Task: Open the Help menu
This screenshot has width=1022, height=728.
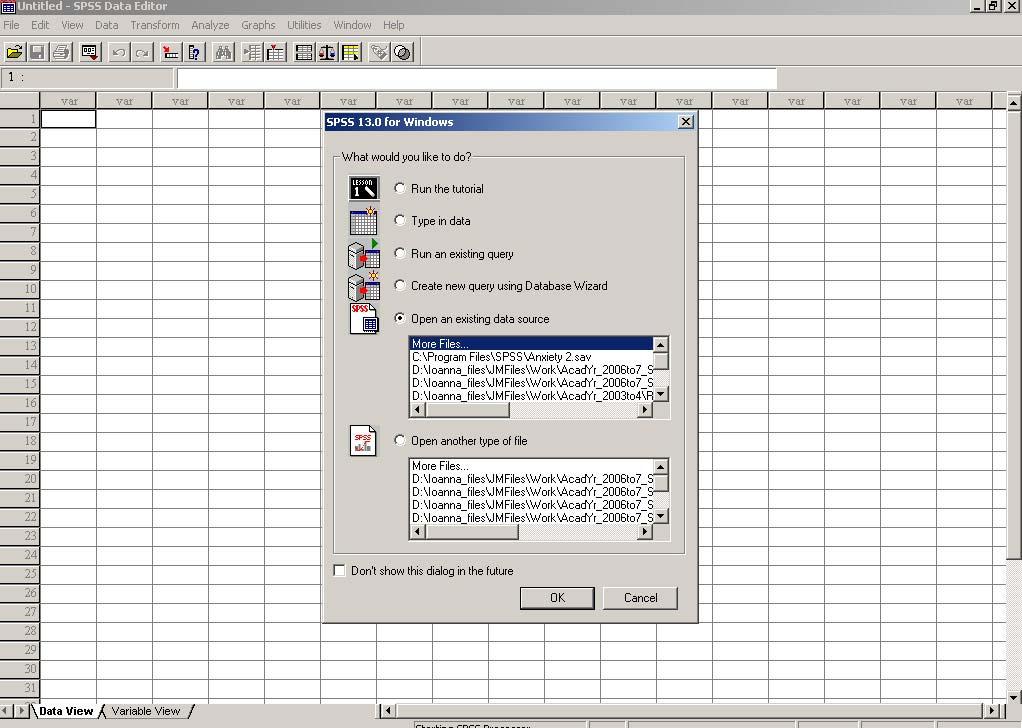Action: click(394, 25)
